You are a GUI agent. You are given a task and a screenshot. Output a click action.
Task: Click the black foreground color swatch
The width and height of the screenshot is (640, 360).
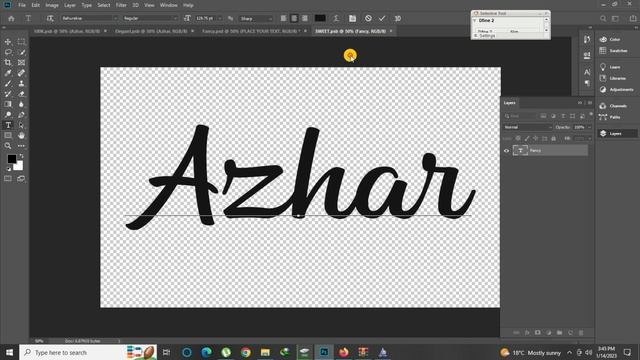(x=11, y=158)
